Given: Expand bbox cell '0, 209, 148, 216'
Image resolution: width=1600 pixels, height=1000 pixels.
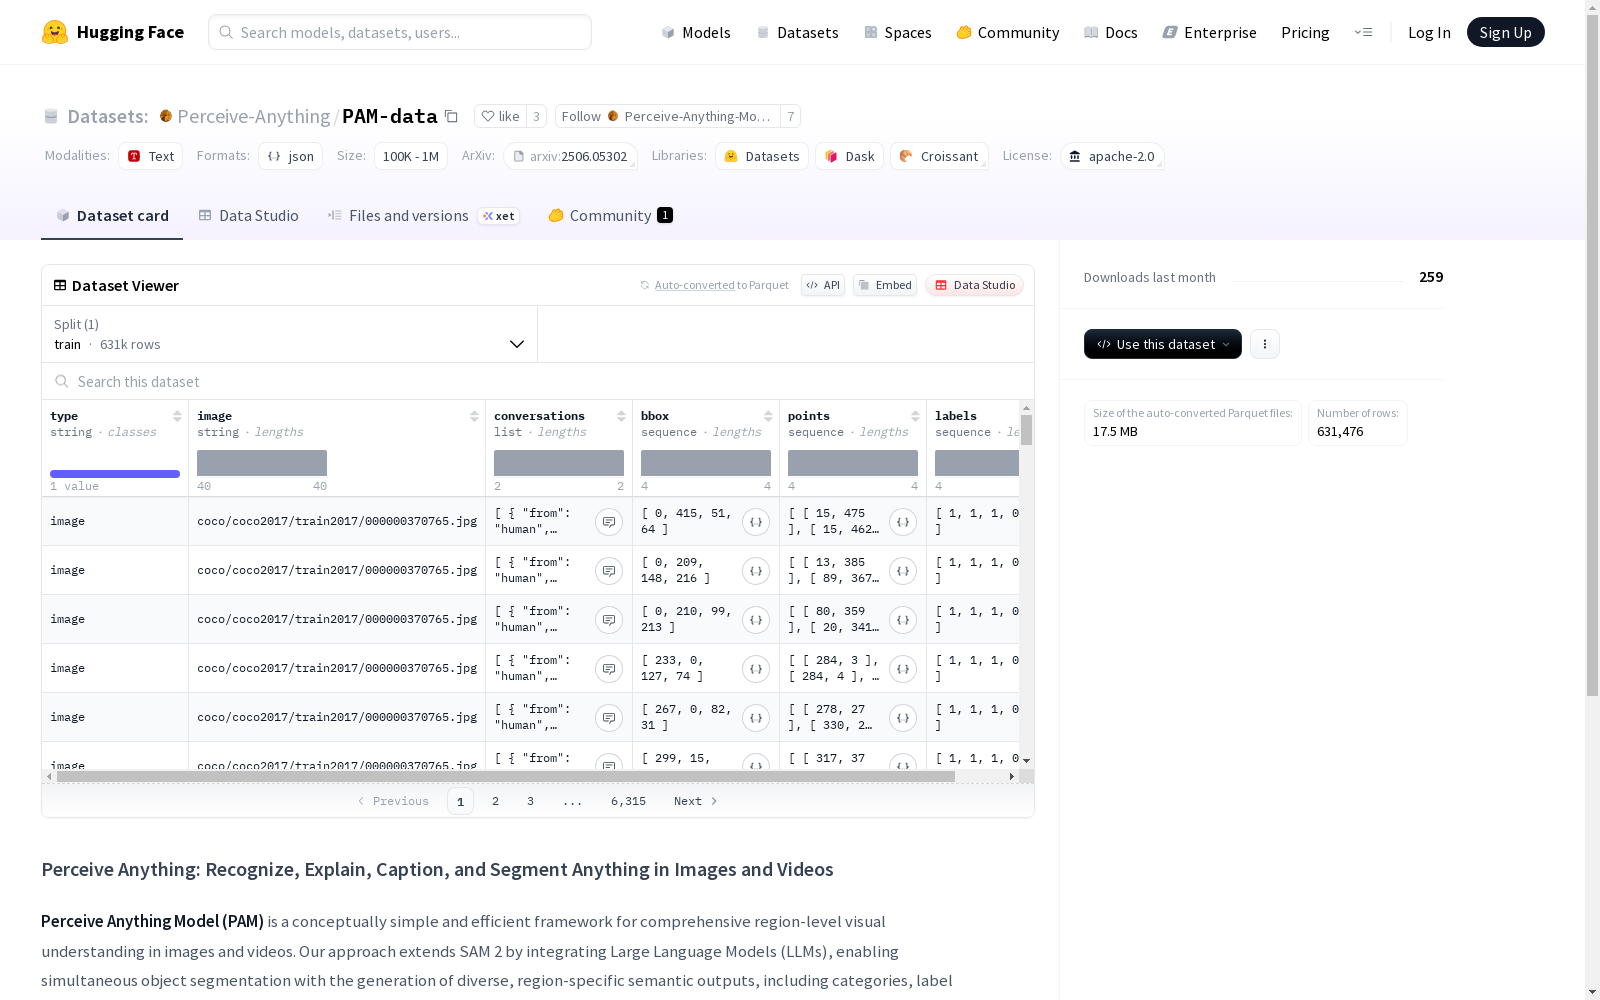Looking at the screenshot, I should coord(756,571).
